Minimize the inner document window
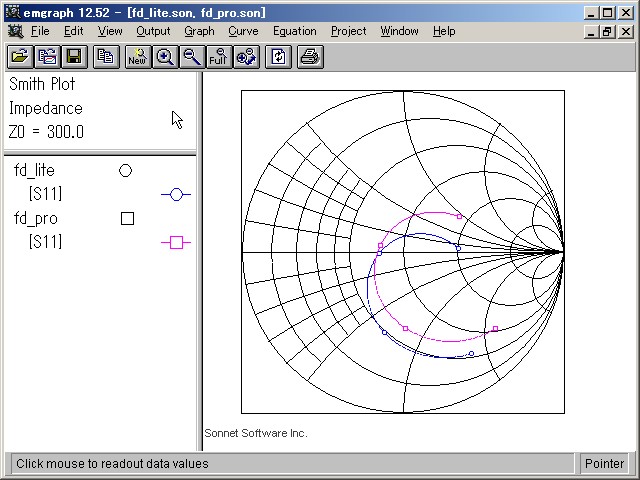This screenshot has width=640, height=480. tap(591, 32)
